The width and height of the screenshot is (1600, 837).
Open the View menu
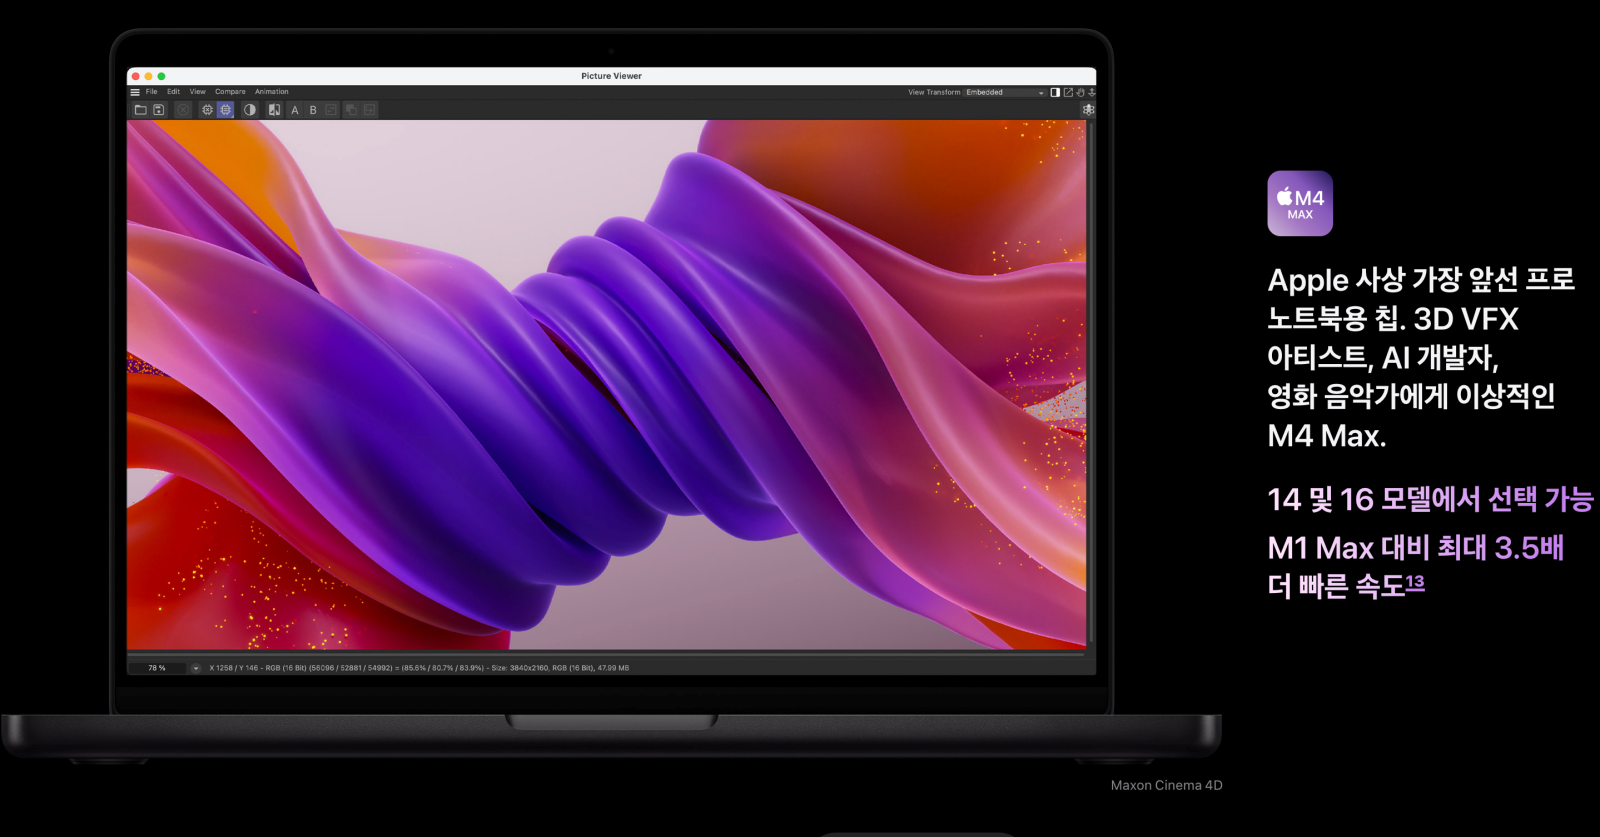(198, 92)
